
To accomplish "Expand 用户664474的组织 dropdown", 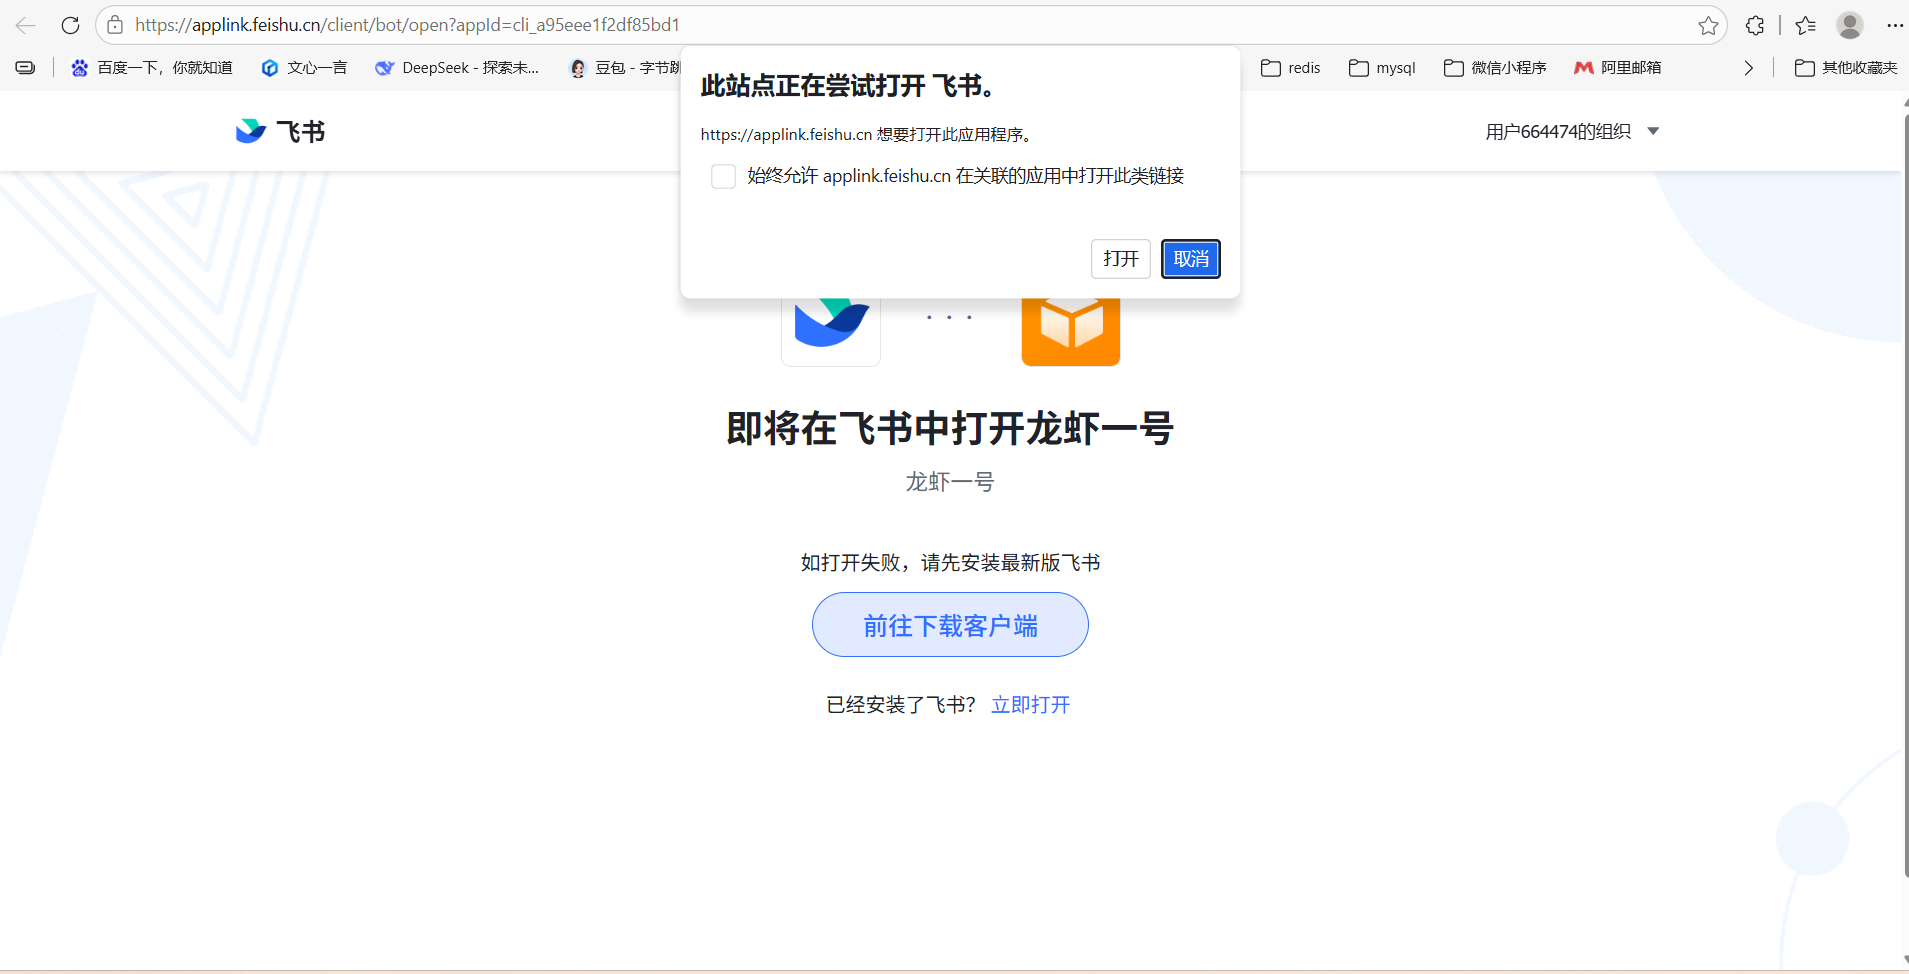I will (x=1572, y=131).
